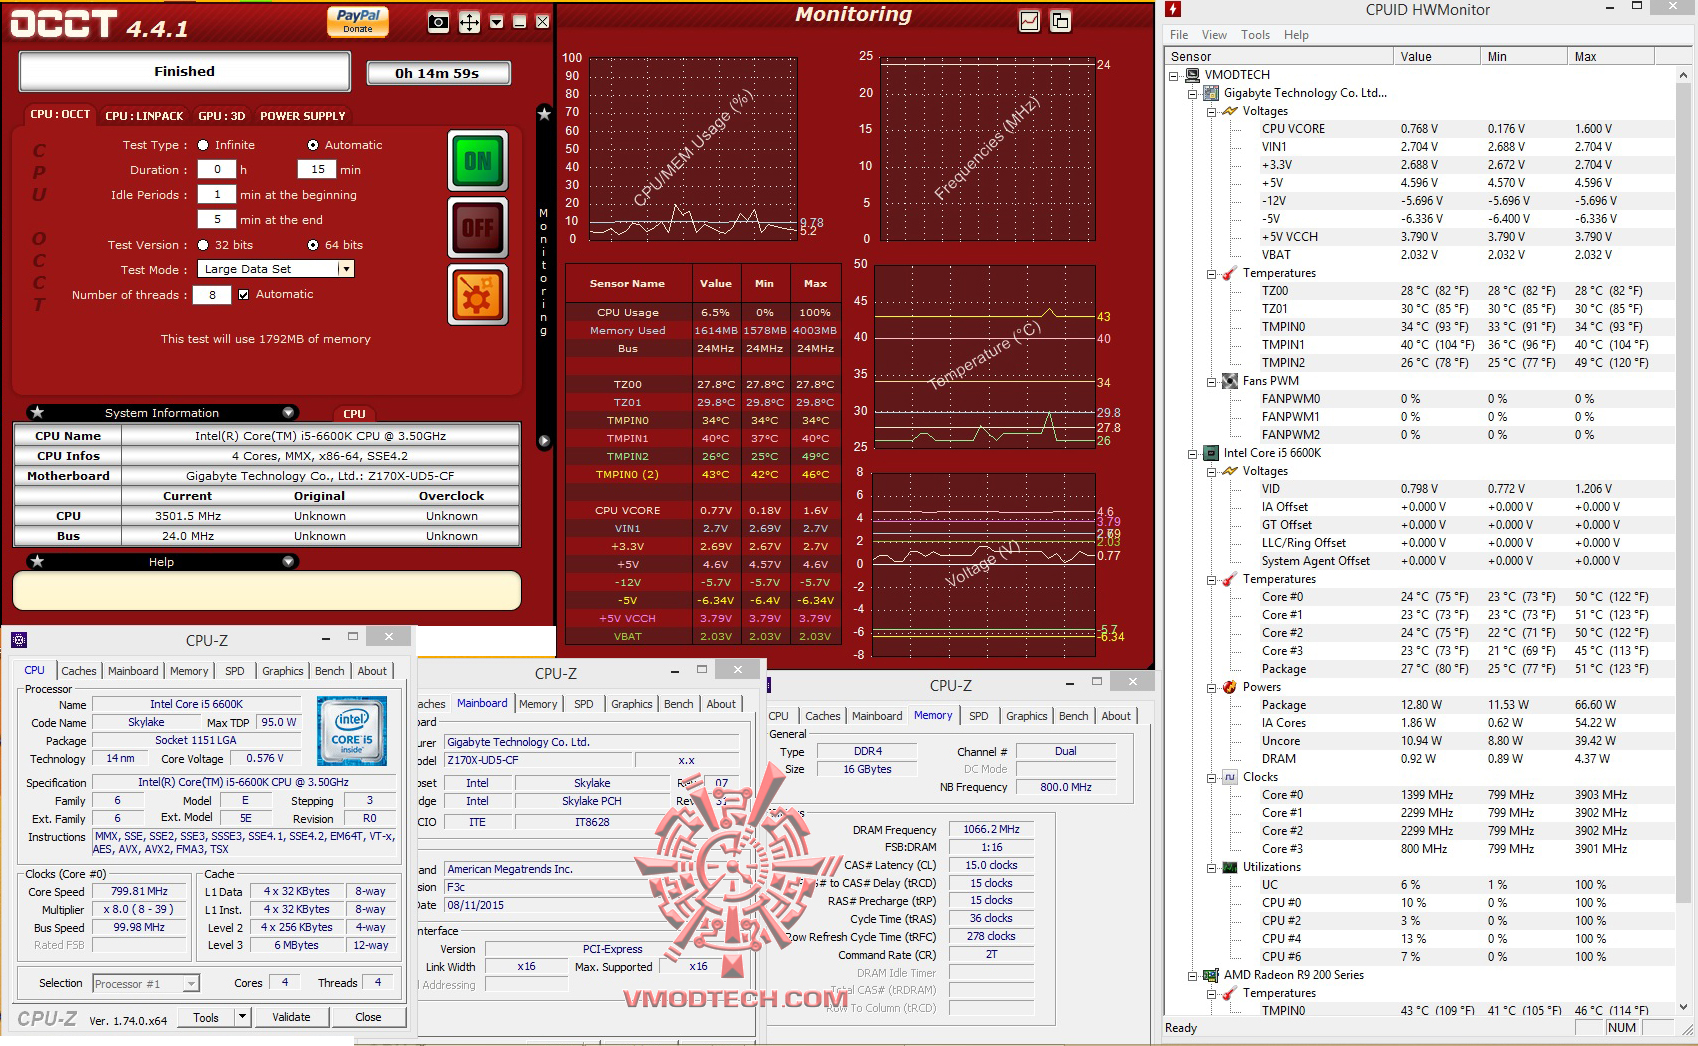Open the Caches tab in the leftmost CPU-Z window

point(78,671)
